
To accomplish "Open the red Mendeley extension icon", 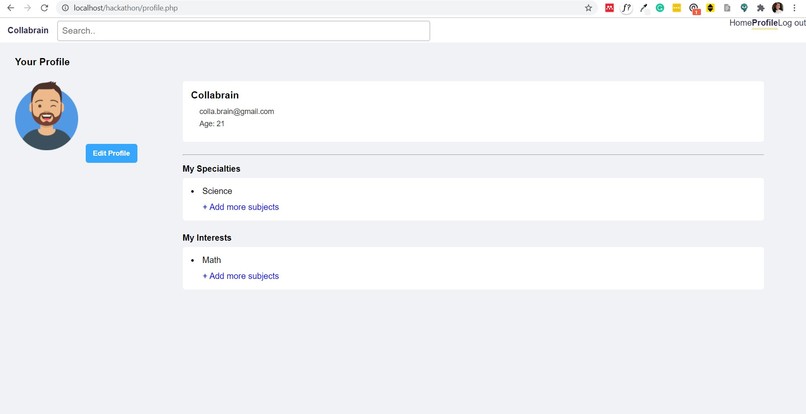I will pos(609,8).
